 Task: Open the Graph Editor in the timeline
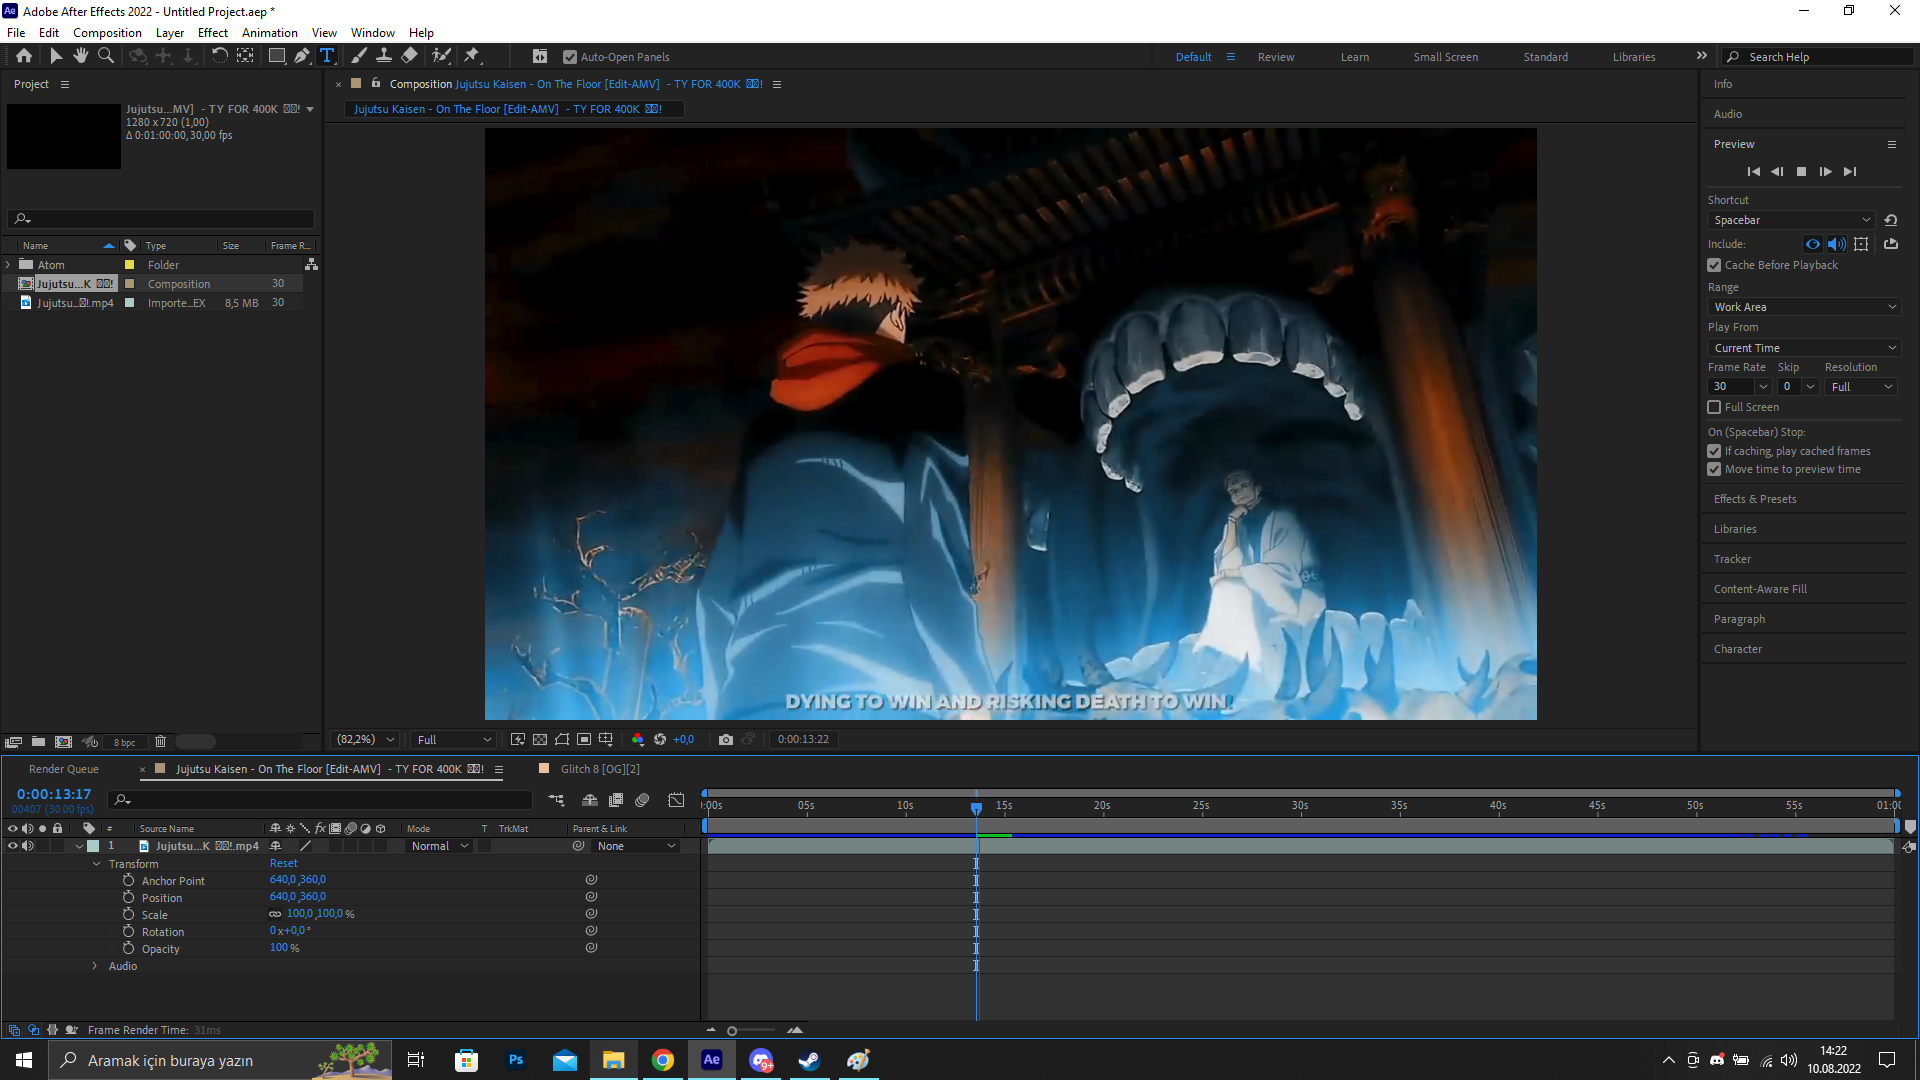[676, 800]
